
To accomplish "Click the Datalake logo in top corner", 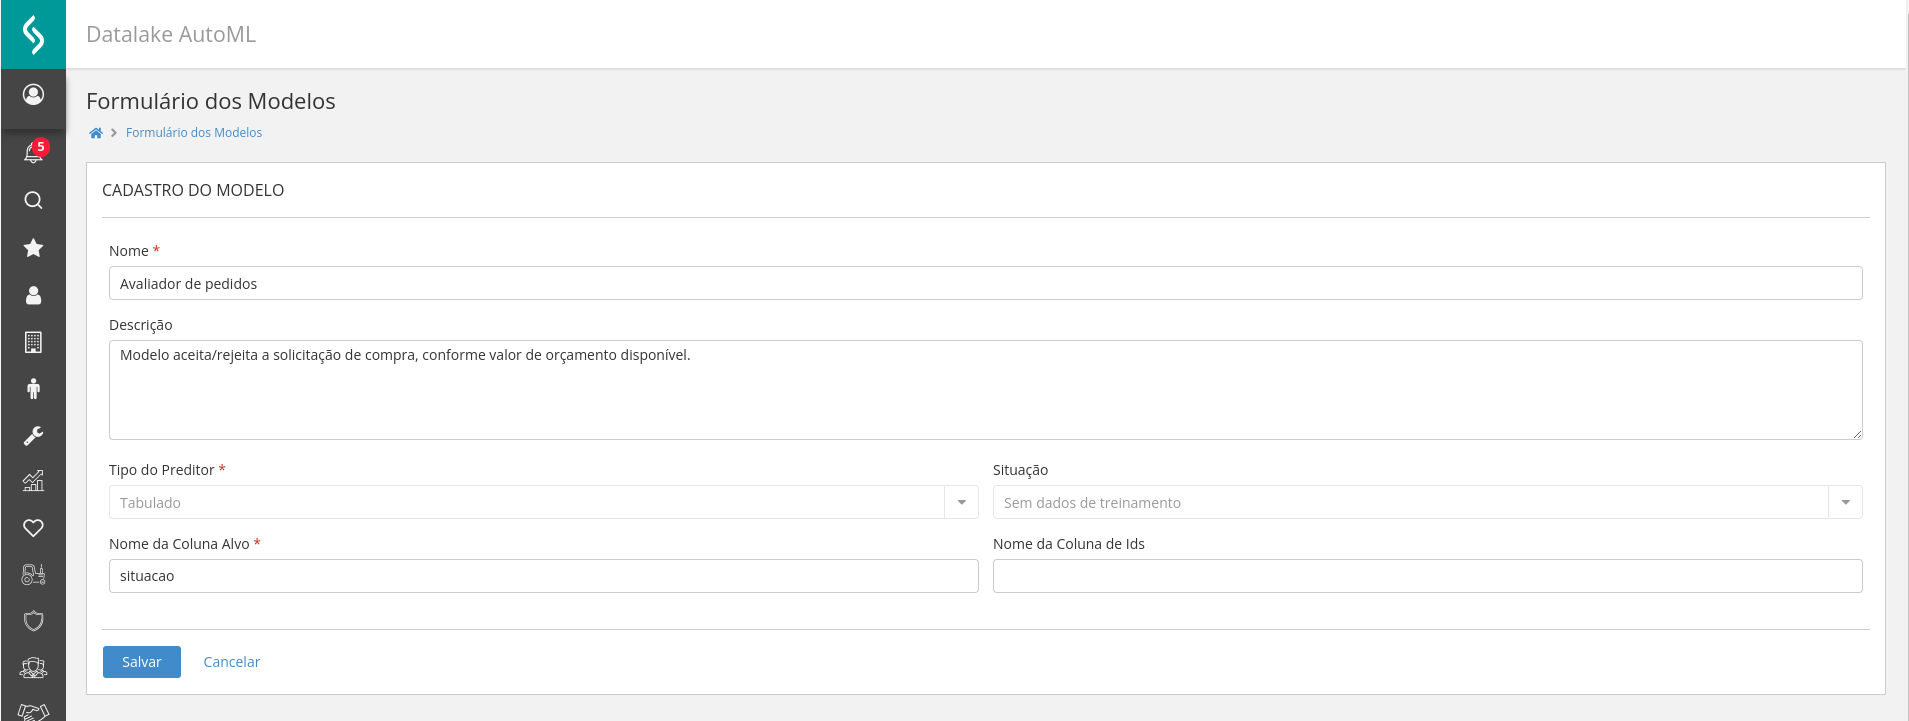I will (x=33, y=34).
